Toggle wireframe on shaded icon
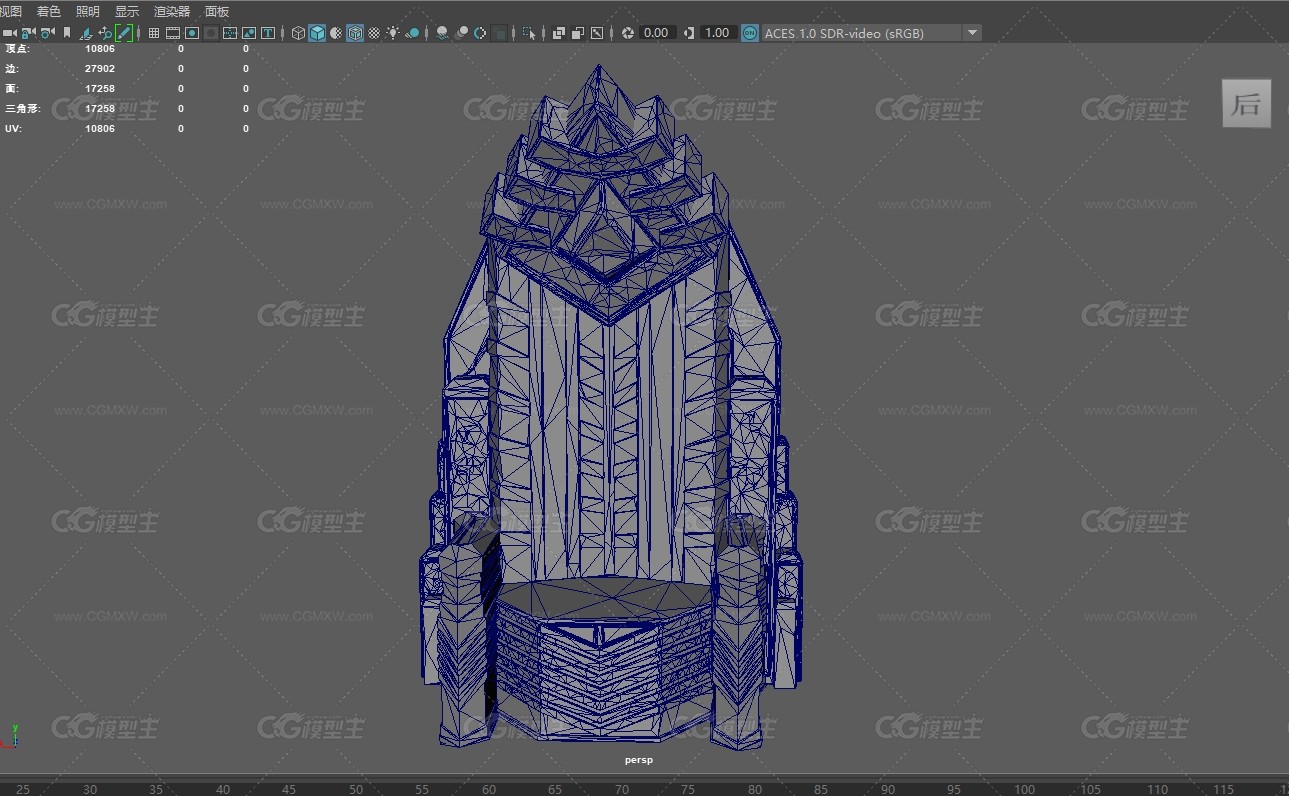1289x796 pixels. pos(355,33)
